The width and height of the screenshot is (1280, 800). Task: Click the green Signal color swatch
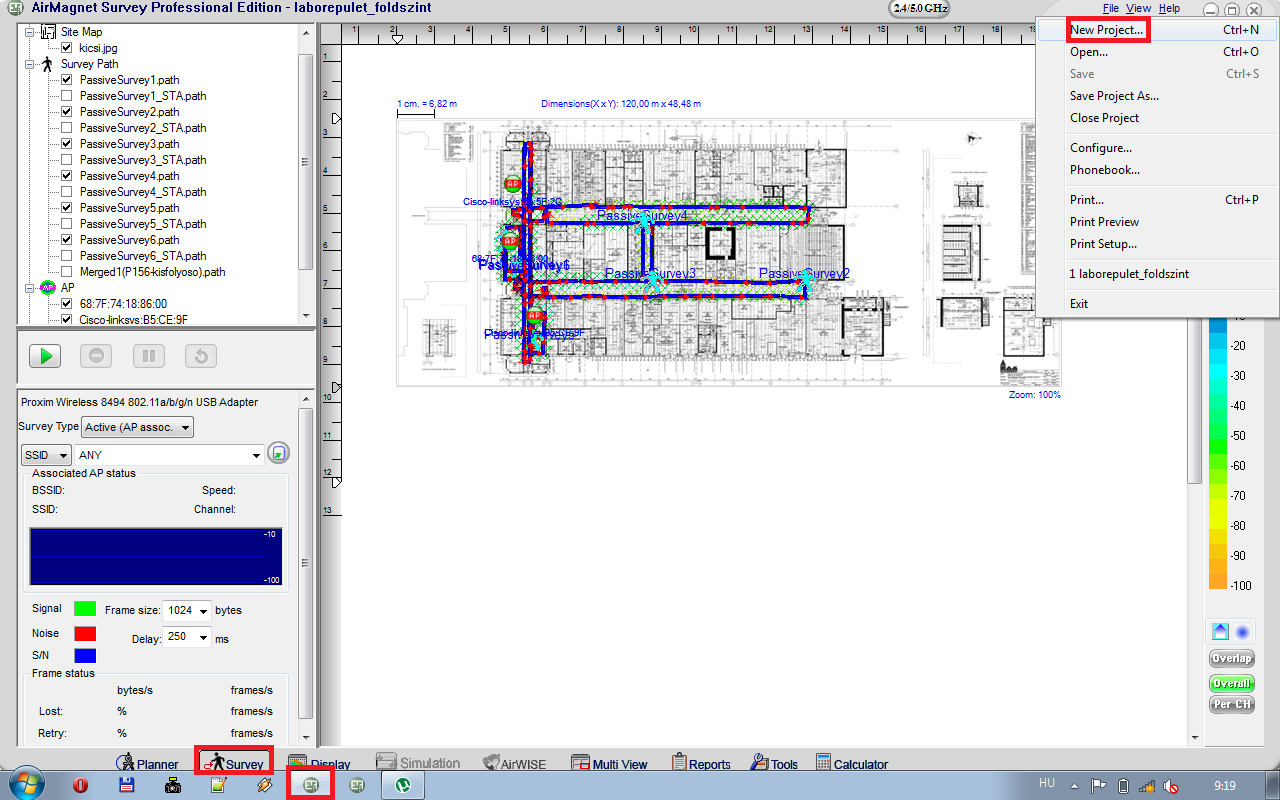point(84,608)
